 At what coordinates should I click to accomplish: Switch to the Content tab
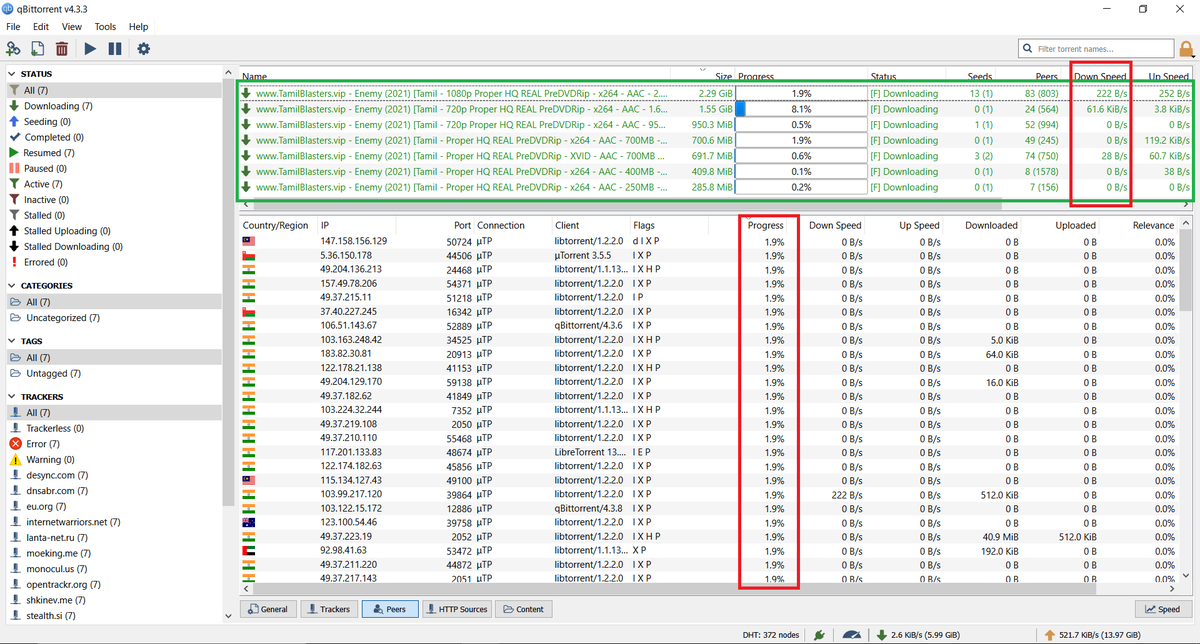tap(523, 609)
